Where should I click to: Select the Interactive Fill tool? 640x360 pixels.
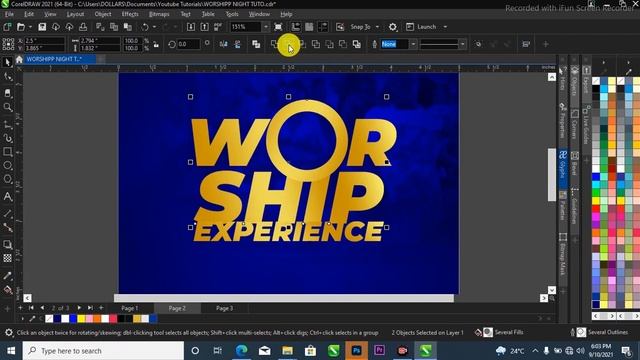[7, 290]
